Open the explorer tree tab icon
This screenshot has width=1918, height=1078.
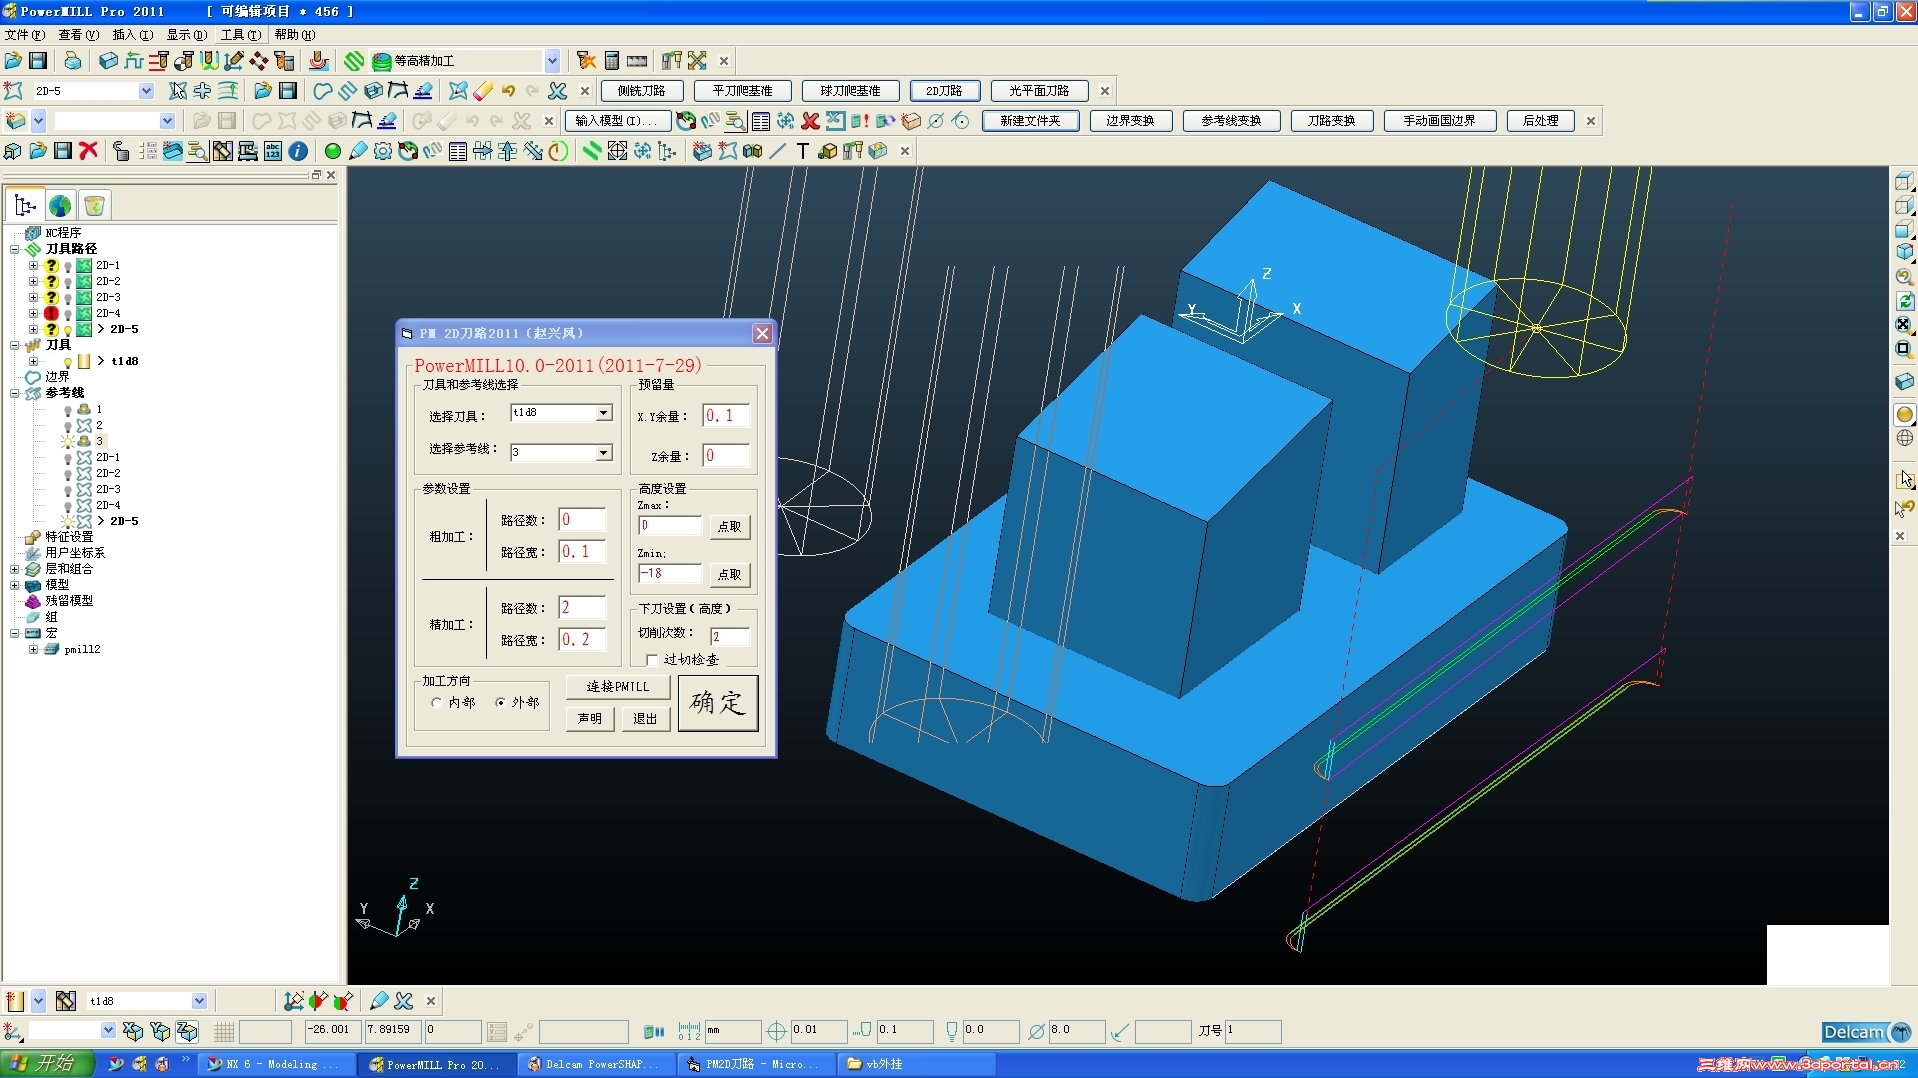point(25,206)
